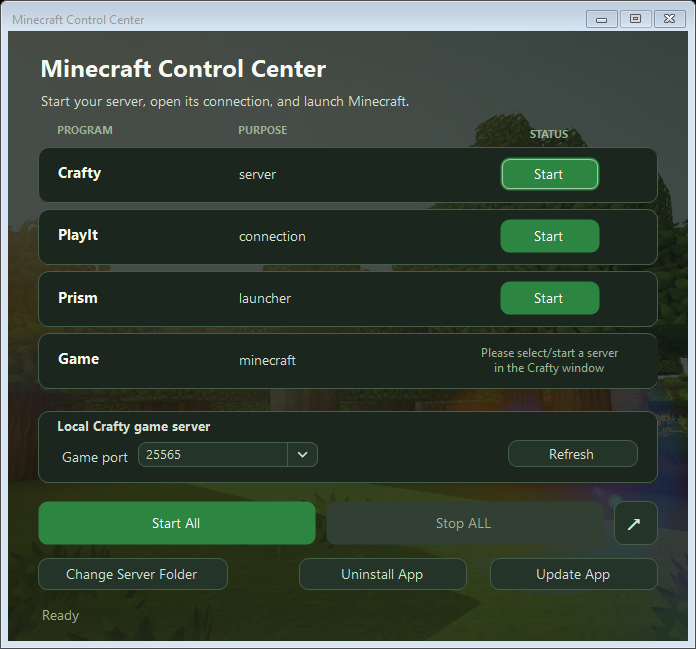696x649 pixels.
Task: Select the PlayIt program name
Action: pyautogui.click(x=78, y=235)
